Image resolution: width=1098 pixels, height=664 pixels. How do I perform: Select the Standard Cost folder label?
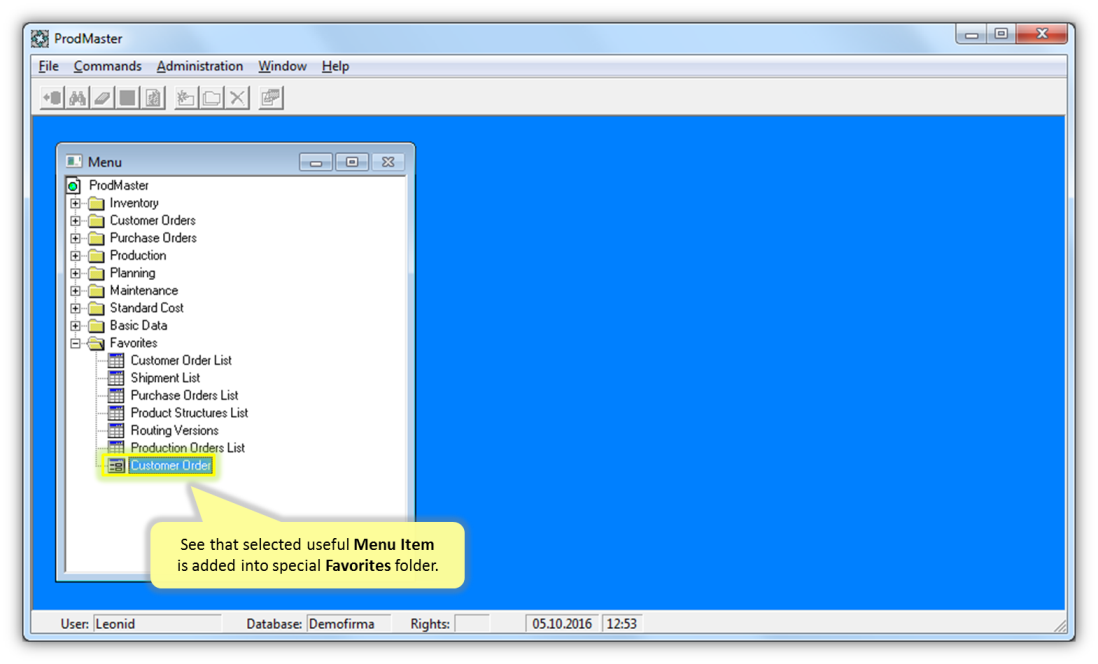(x=146, y=308)
